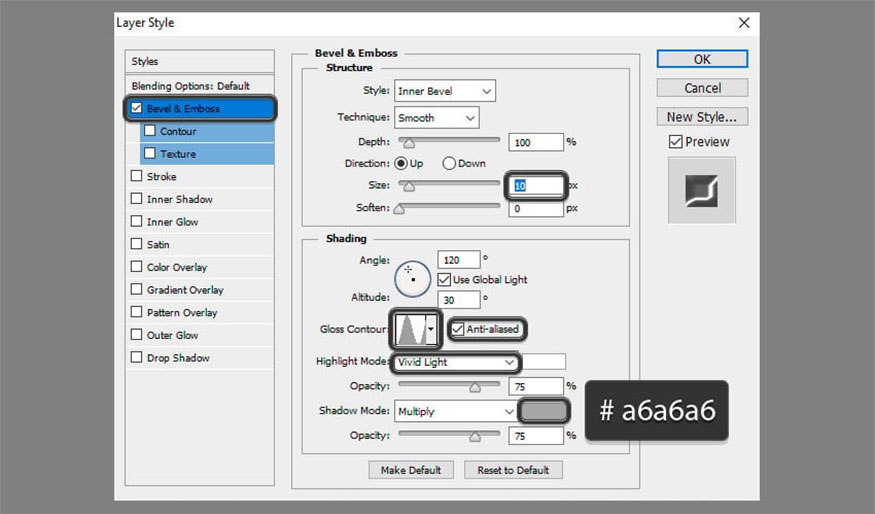Expand the Technique dropdown set to Smooth
The height and width of the screenshot is (514, 875).
pyautogui.click(x=436, y=117)
